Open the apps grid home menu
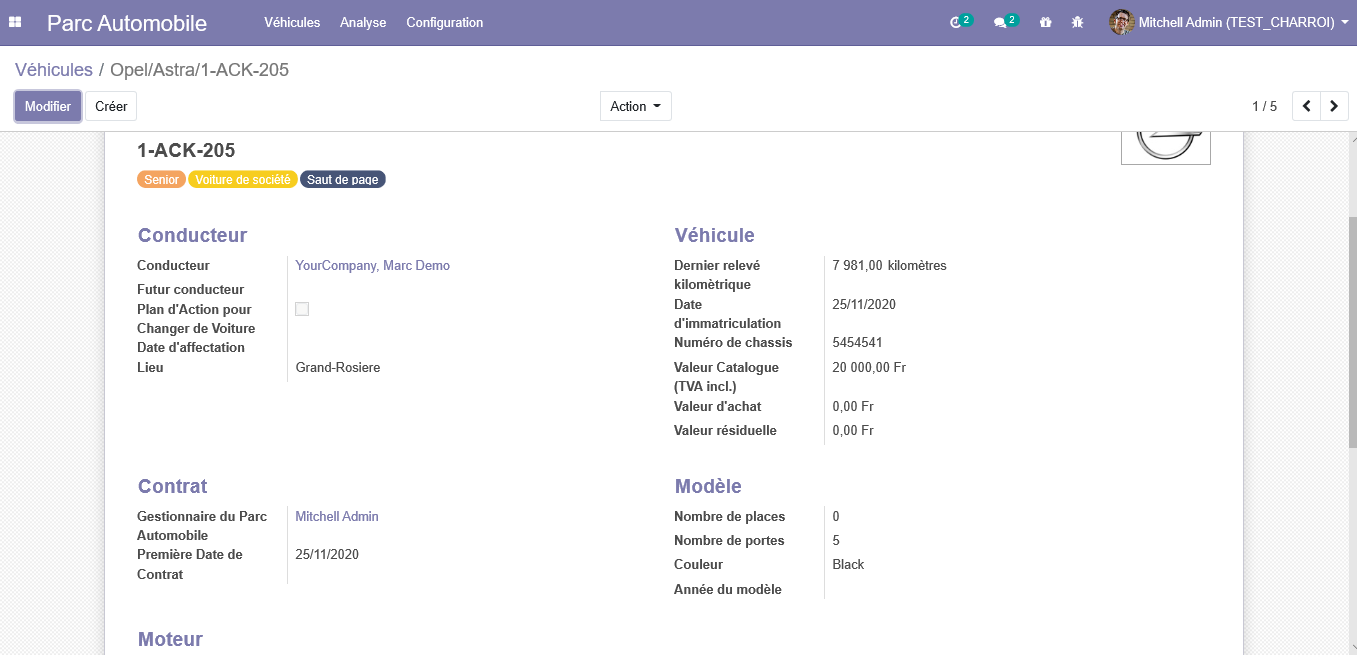 coord(15,22)
